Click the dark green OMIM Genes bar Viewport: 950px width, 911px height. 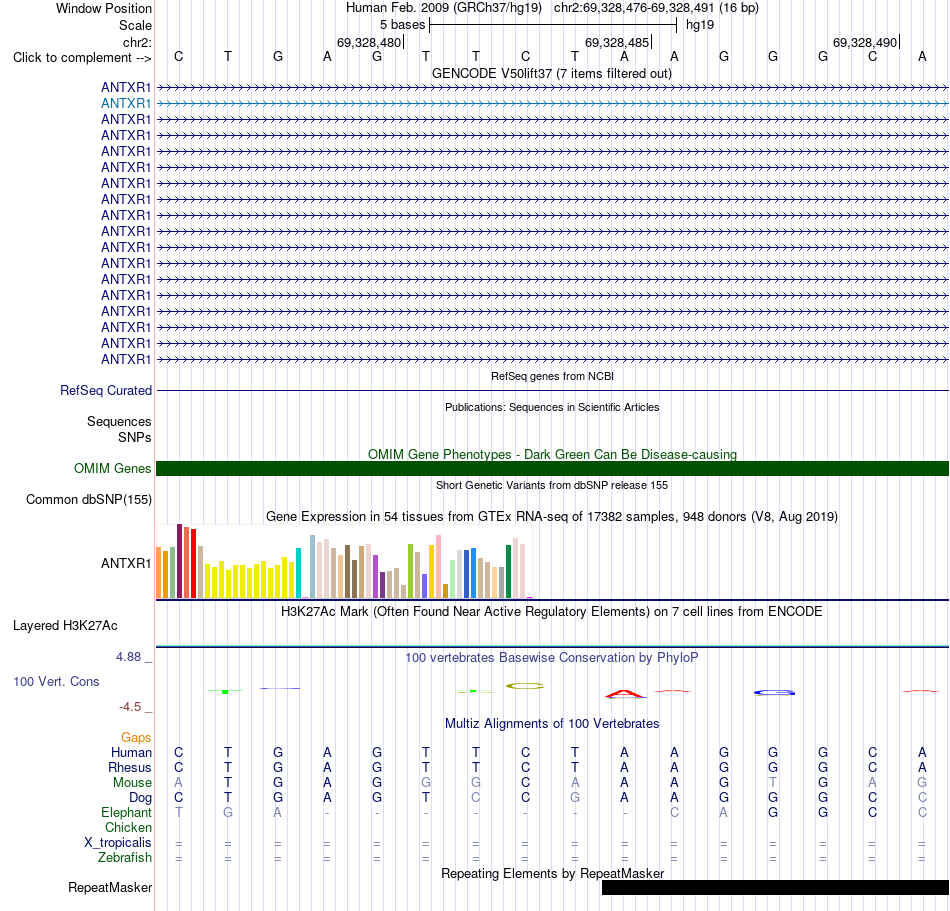click(553, 468)
